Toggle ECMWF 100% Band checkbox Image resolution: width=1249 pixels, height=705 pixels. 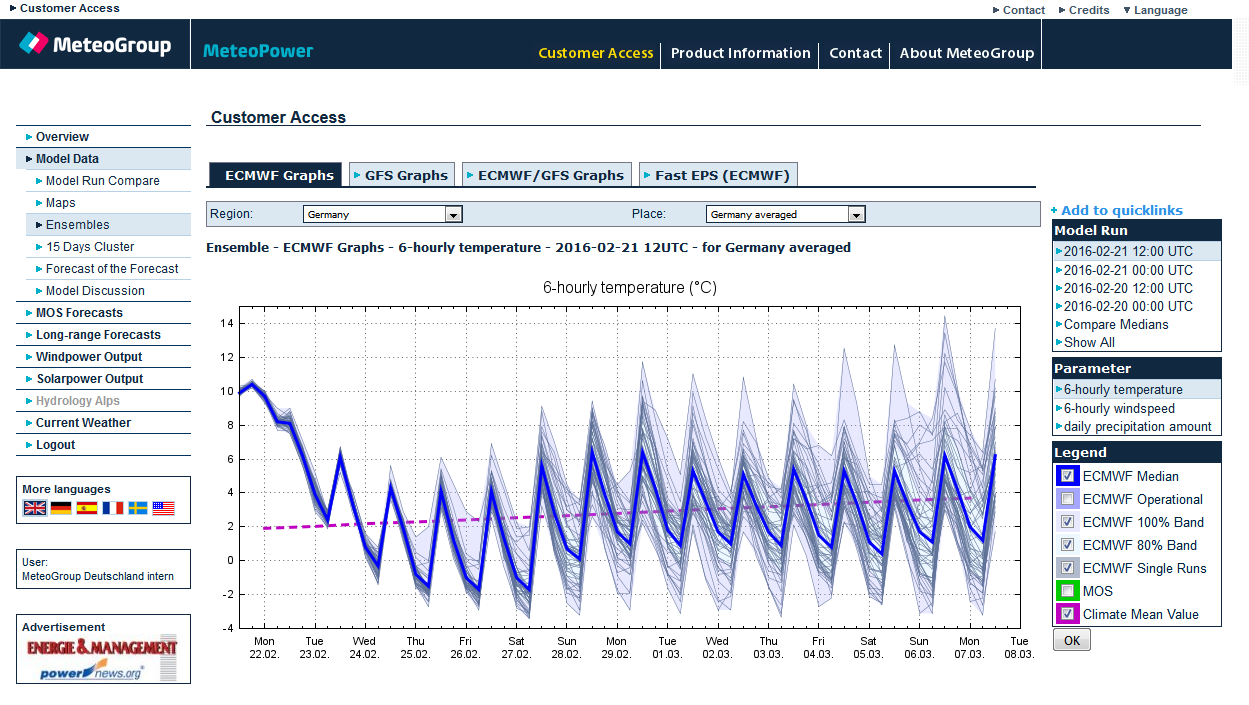coord(1067,522)
